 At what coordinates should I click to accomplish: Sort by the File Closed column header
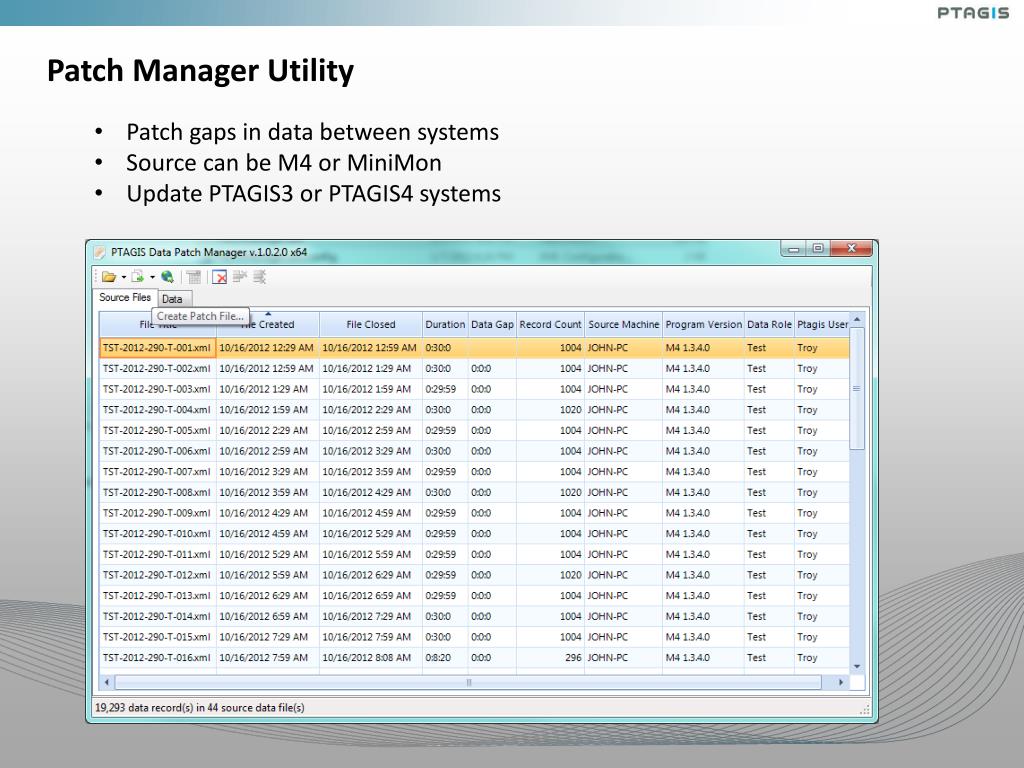(370, 324)
